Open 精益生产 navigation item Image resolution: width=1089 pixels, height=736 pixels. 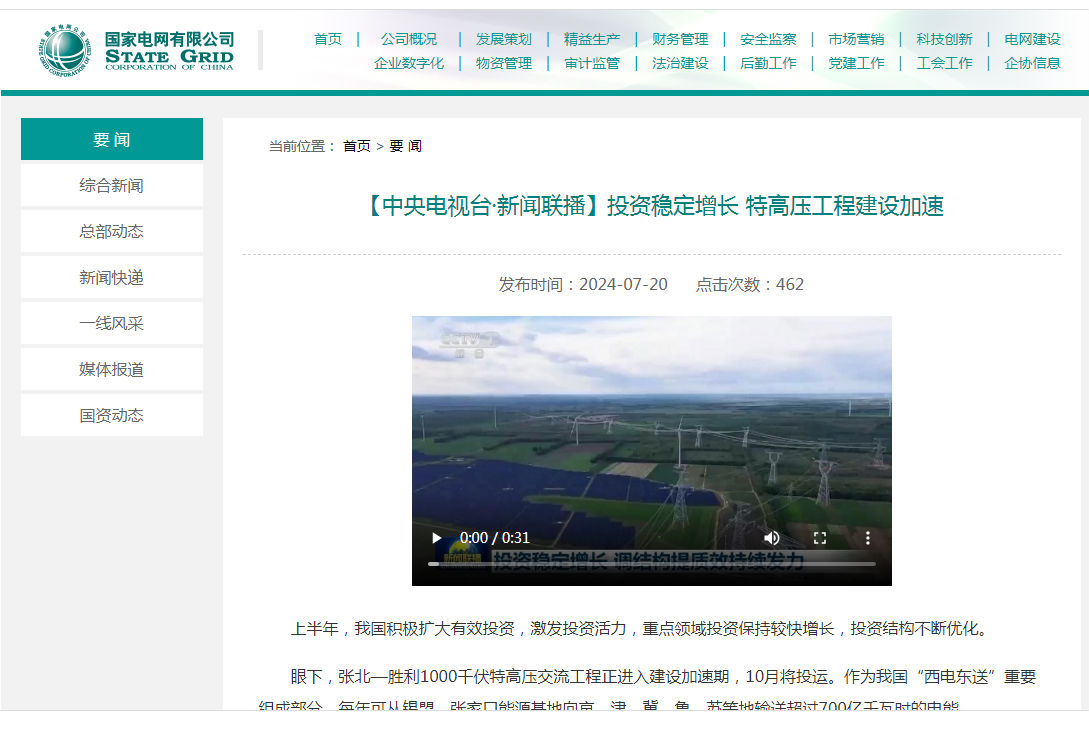(x=592, y=39)
